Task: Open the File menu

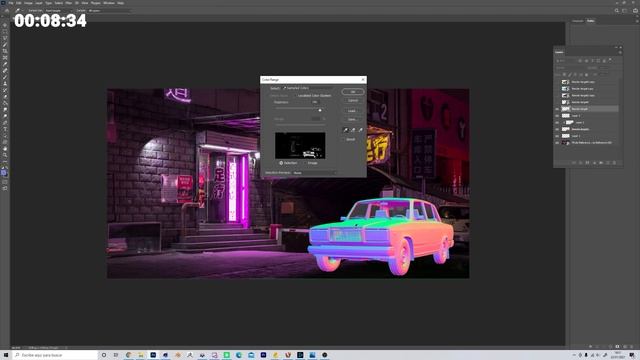Action: point(11,3)
